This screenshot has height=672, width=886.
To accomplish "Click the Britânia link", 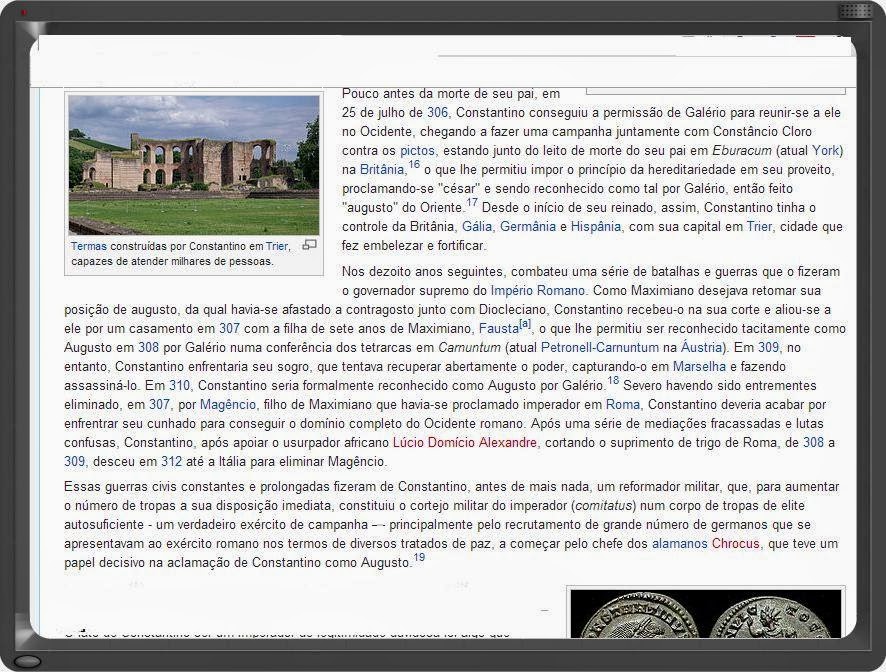I will pyautogui.click(x=382, y=170).
